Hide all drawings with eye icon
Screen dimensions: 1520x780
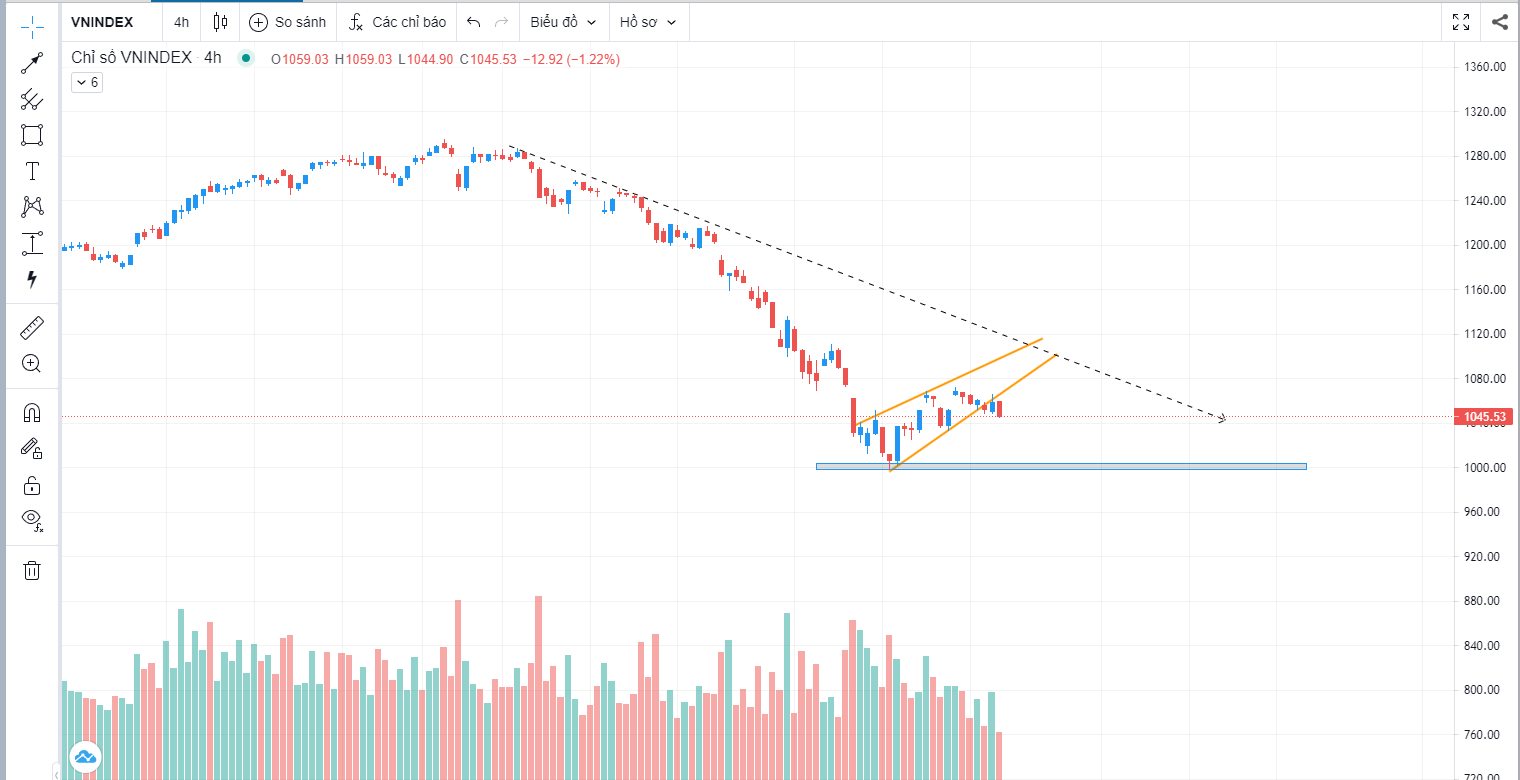(32, 520)
